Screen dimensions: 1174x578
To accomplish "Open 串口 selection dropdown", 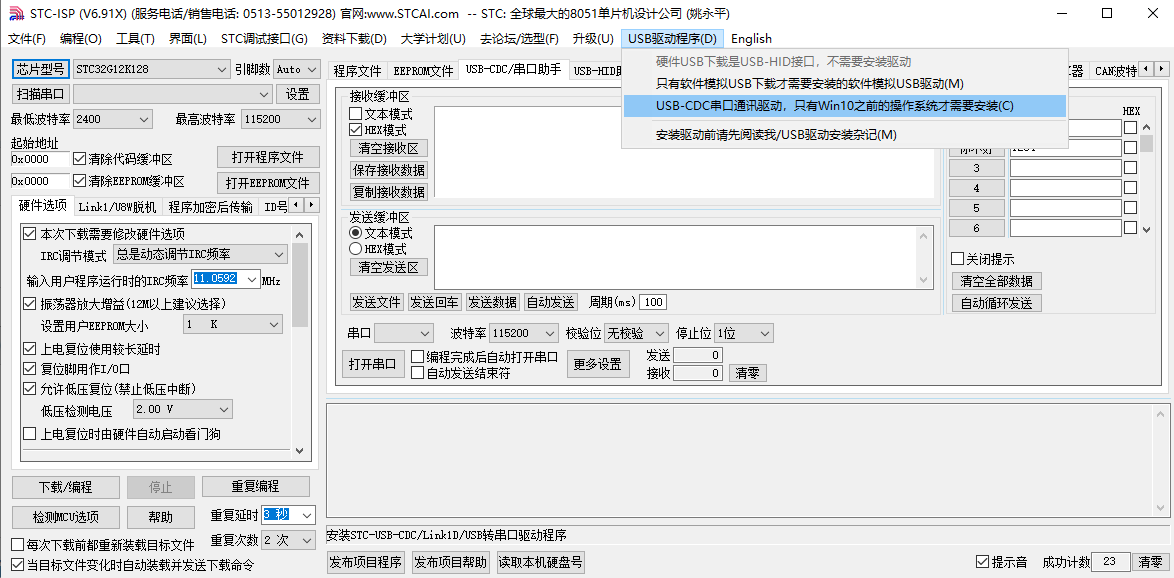I will (404, 333).
